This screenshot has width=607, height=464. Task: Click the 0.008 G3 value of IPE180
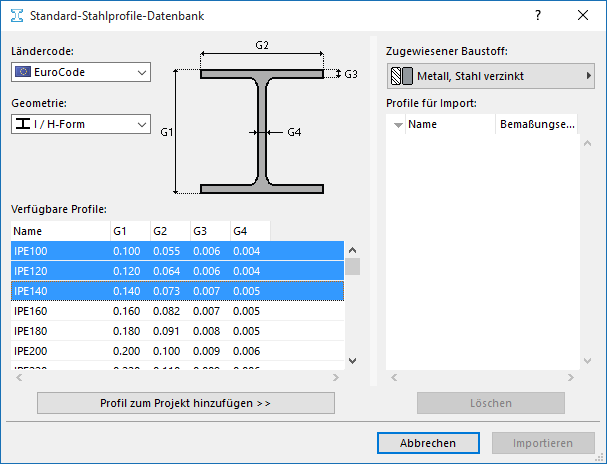(x=206, y=331)
